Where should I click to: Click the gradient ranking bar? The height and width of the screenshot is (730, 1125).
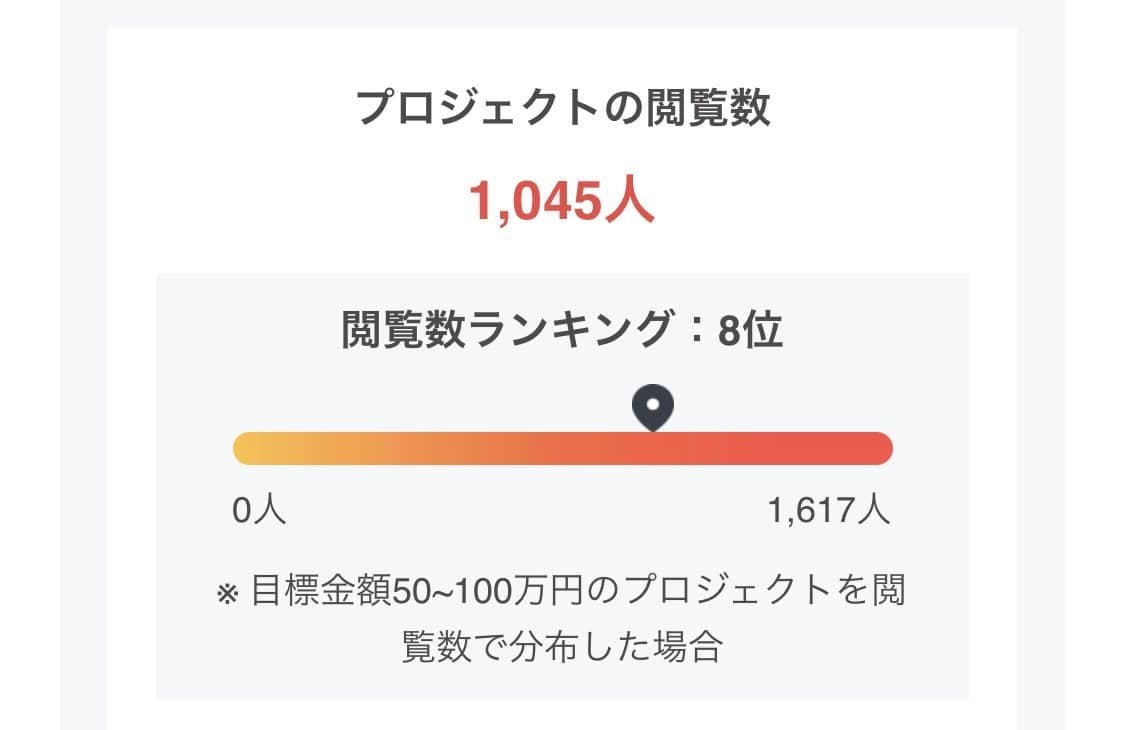(x=562, y=448)
